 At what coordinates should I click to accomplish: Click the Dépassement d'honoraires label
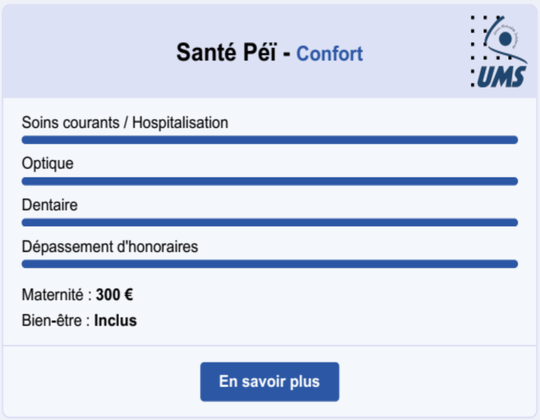[110, 247]
